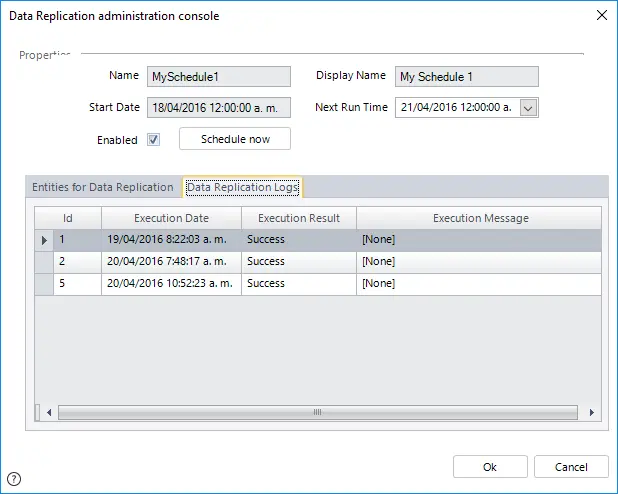Click execution date 19/04/2016 8:22:03 a. m.
Image resolution: width=618 pixels, height=494 pixels.
pyautogui.click(x=171, y=240)
